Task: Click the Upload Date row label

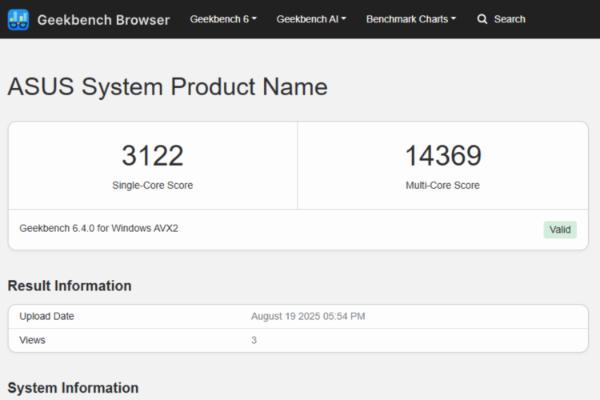Action: 47,316
